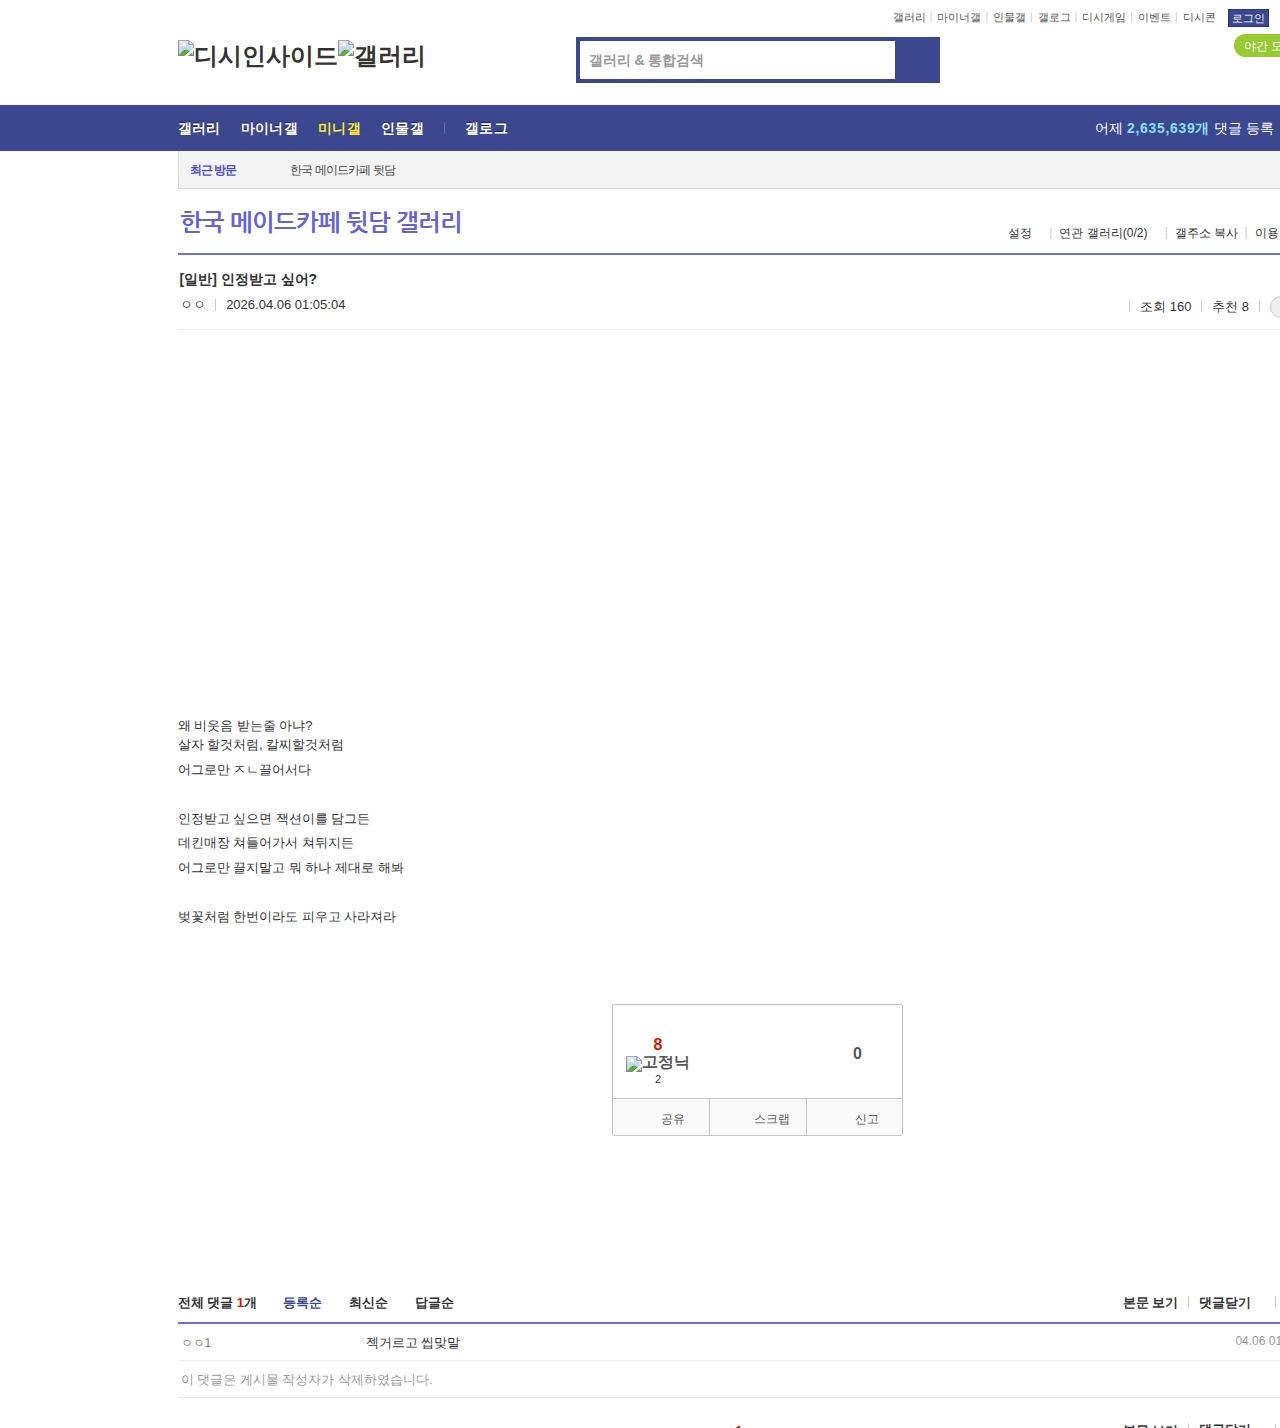Click the 스크랩 button
The image size is (1280, 1428).
[758, 1119]
